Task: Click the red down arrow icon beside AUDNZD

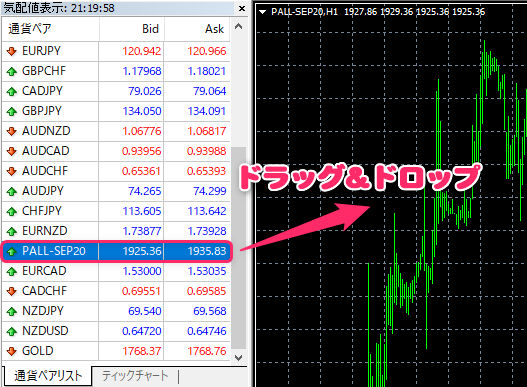Action: coord(12,131)
